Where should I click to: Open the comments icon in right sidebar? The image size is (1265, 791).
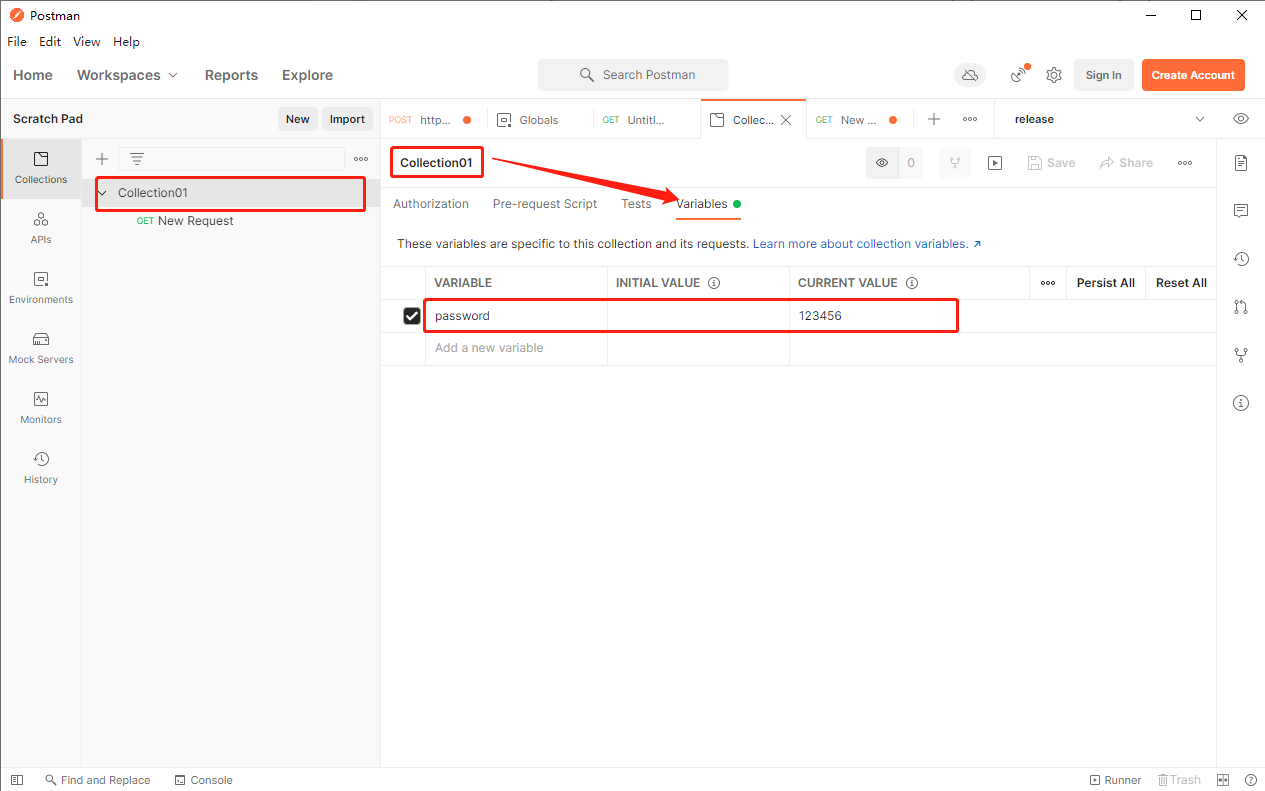[1241, 211]
